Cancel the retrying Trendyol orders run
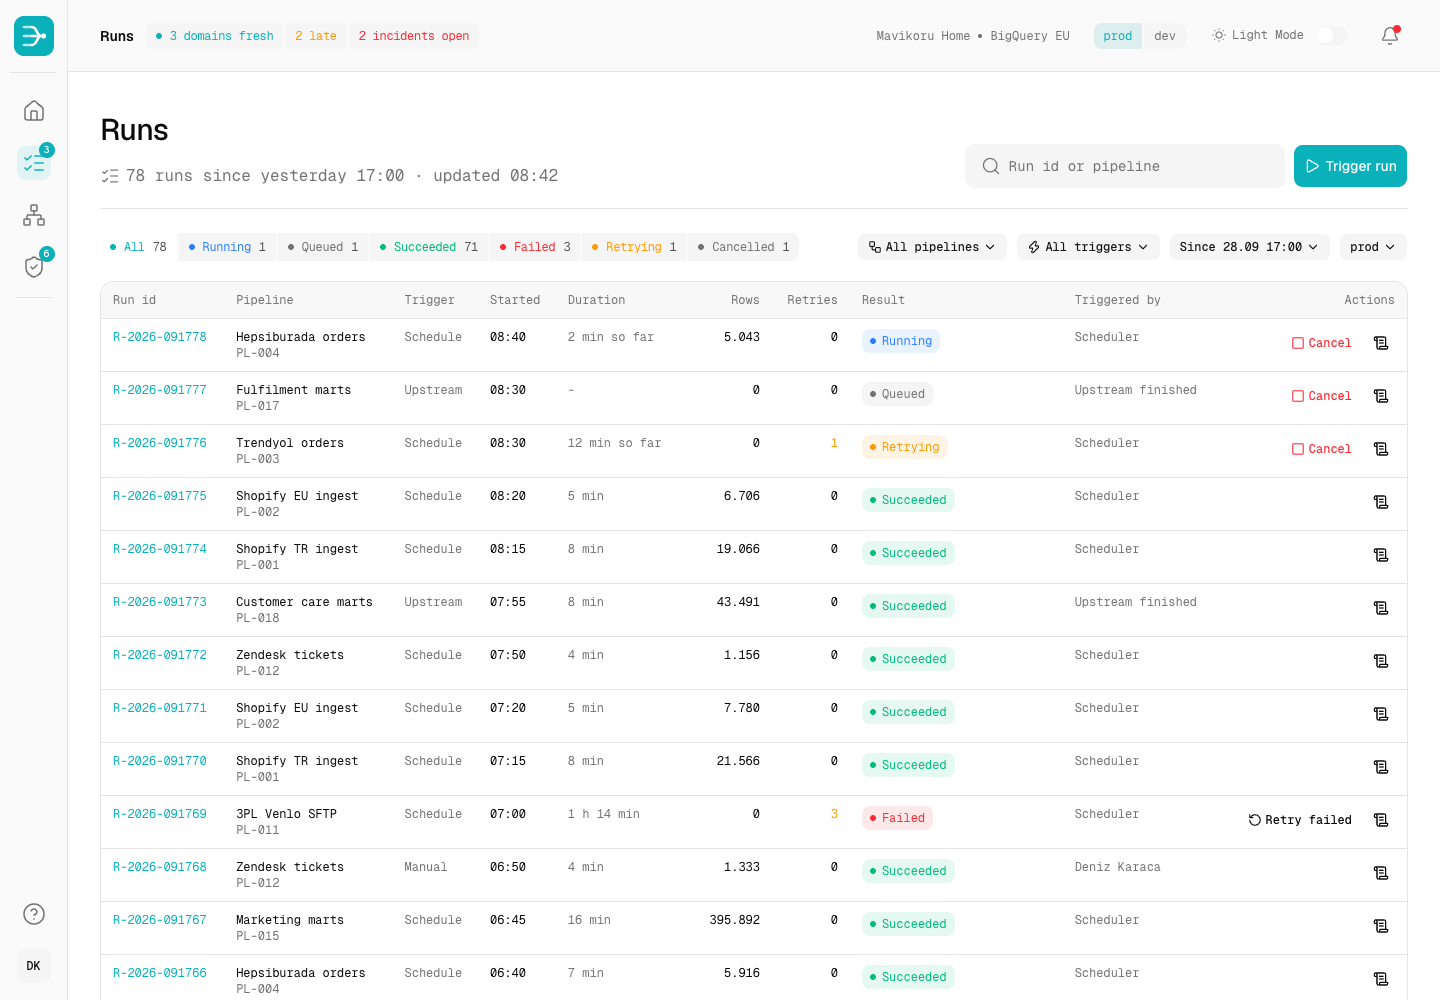 [x=1321, y=449]
